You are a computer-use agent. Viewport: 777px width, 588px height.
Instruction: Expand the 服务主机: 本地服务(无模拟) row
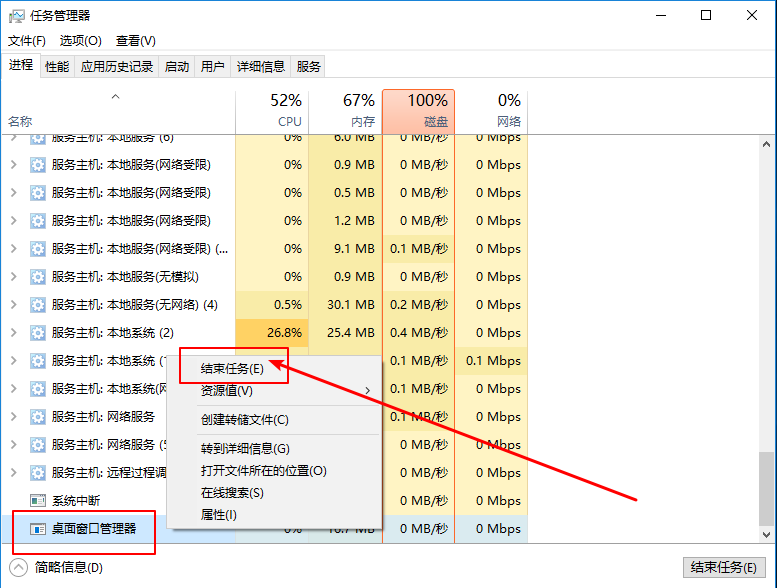14,277
